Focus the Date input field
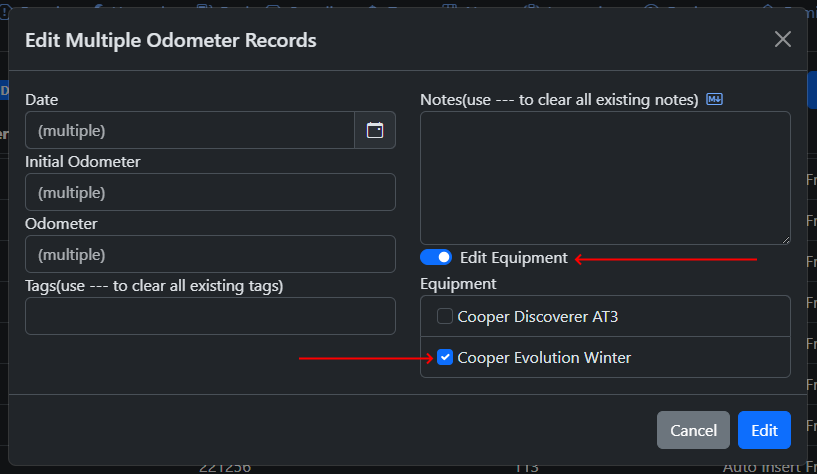The width and height of the screenshot is (817, 474). pos(190,130)
